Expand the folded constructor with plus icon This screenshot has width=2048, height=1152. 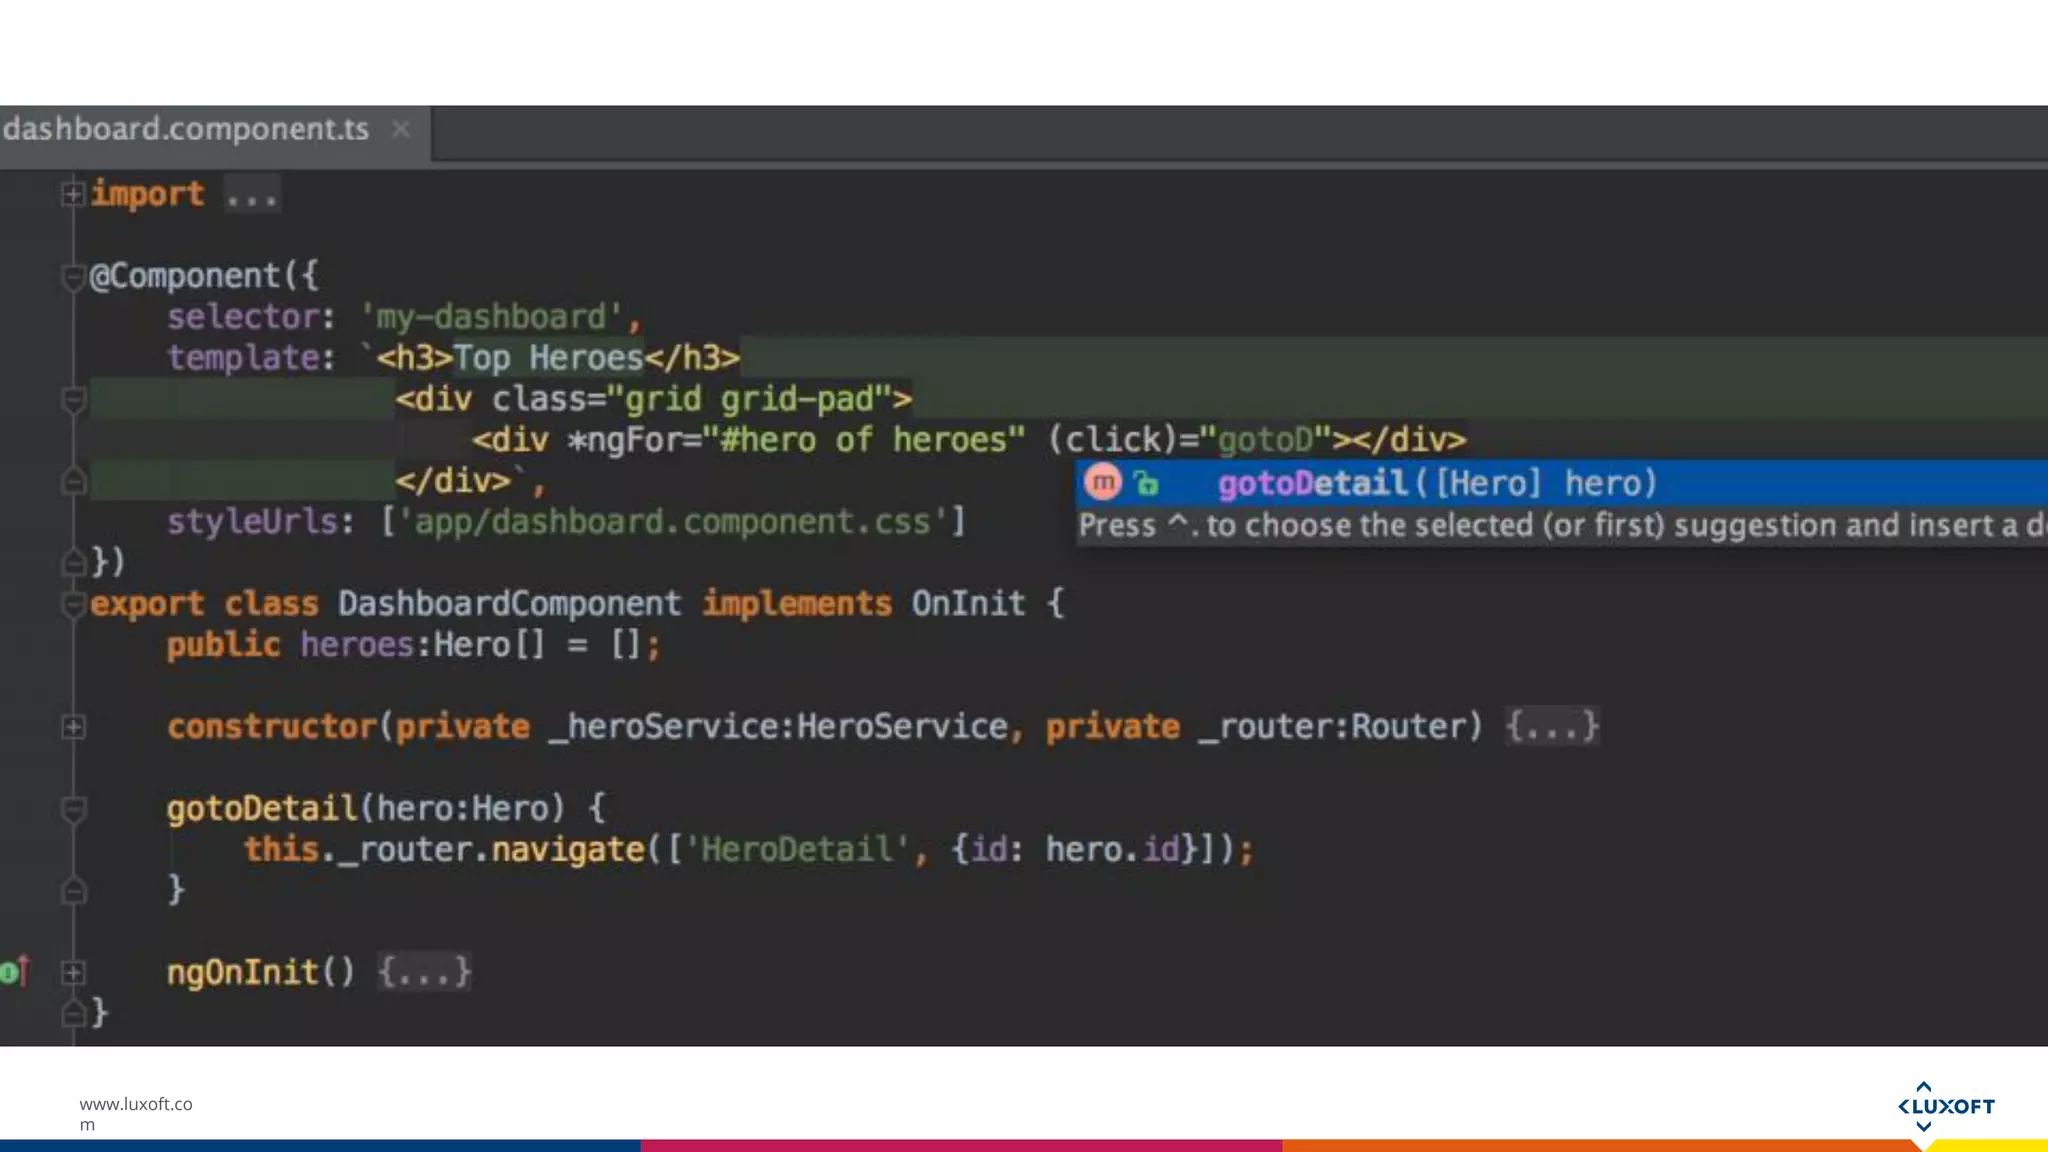coord(72,727)
